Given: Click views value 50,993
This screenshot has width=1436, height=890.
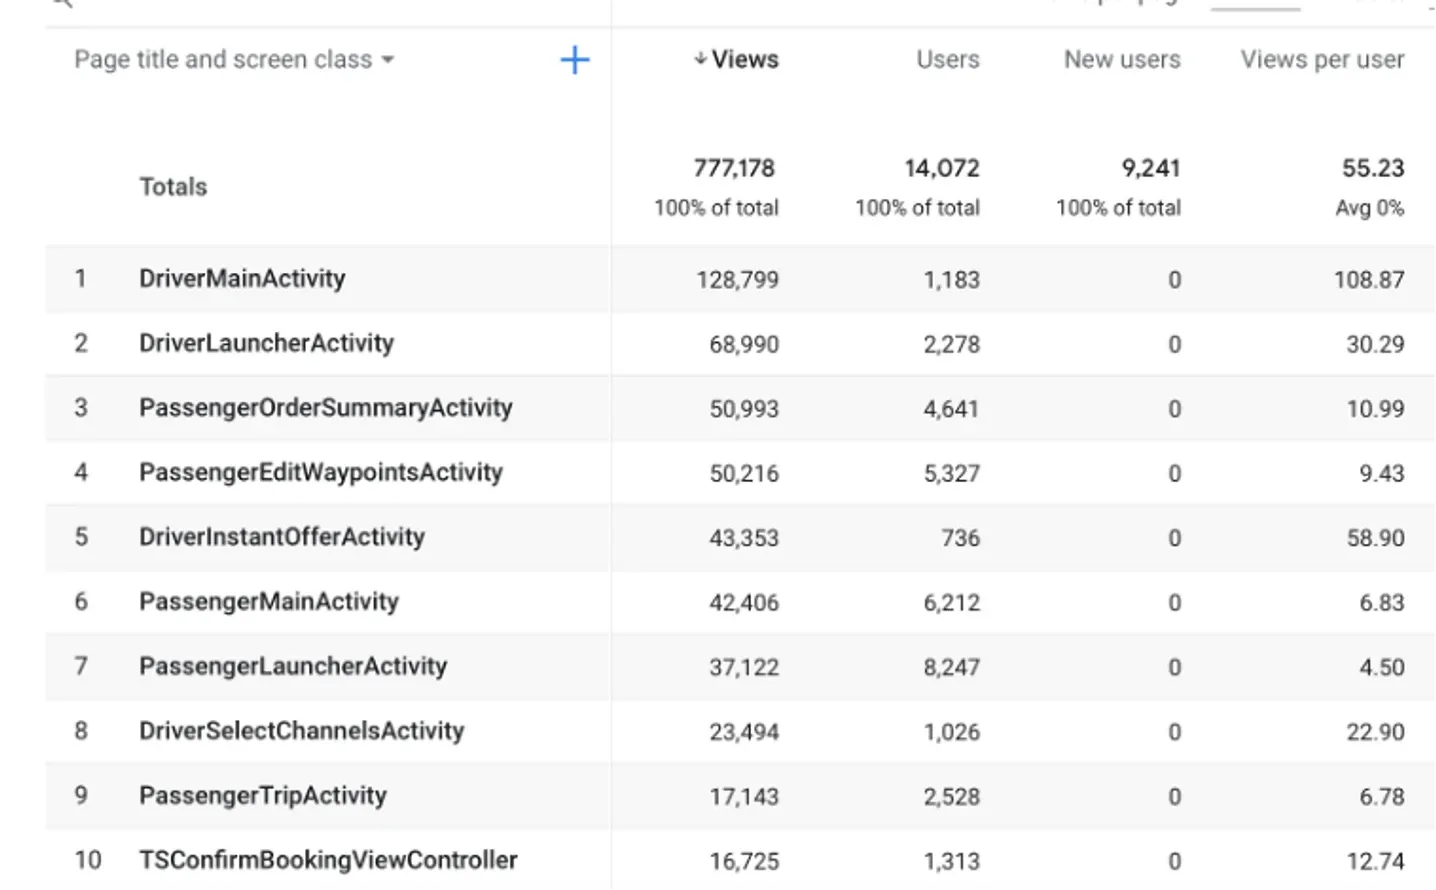Looking at the screenshot, I should (744, 409).
